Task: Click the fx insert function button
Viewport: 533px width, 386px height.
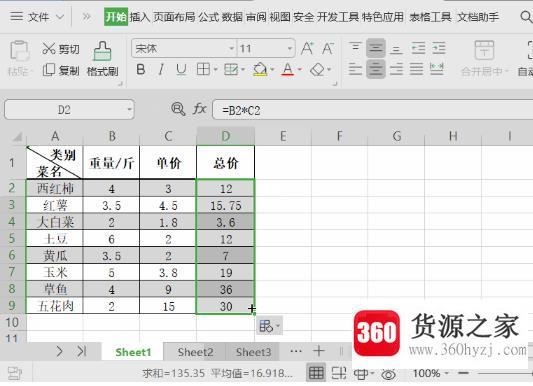Action: coord(200,109)
